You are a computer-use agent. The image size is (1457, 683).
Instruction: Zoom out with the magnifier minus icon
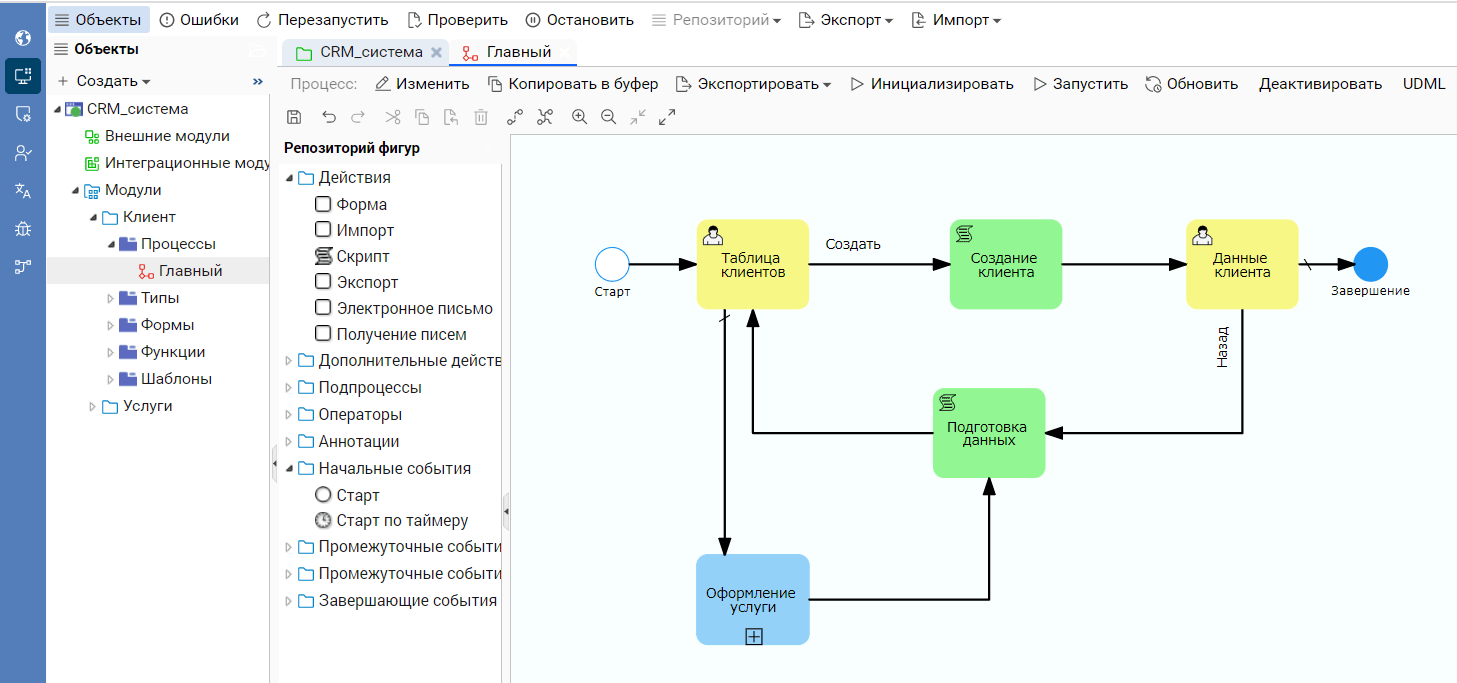(608, 117)
